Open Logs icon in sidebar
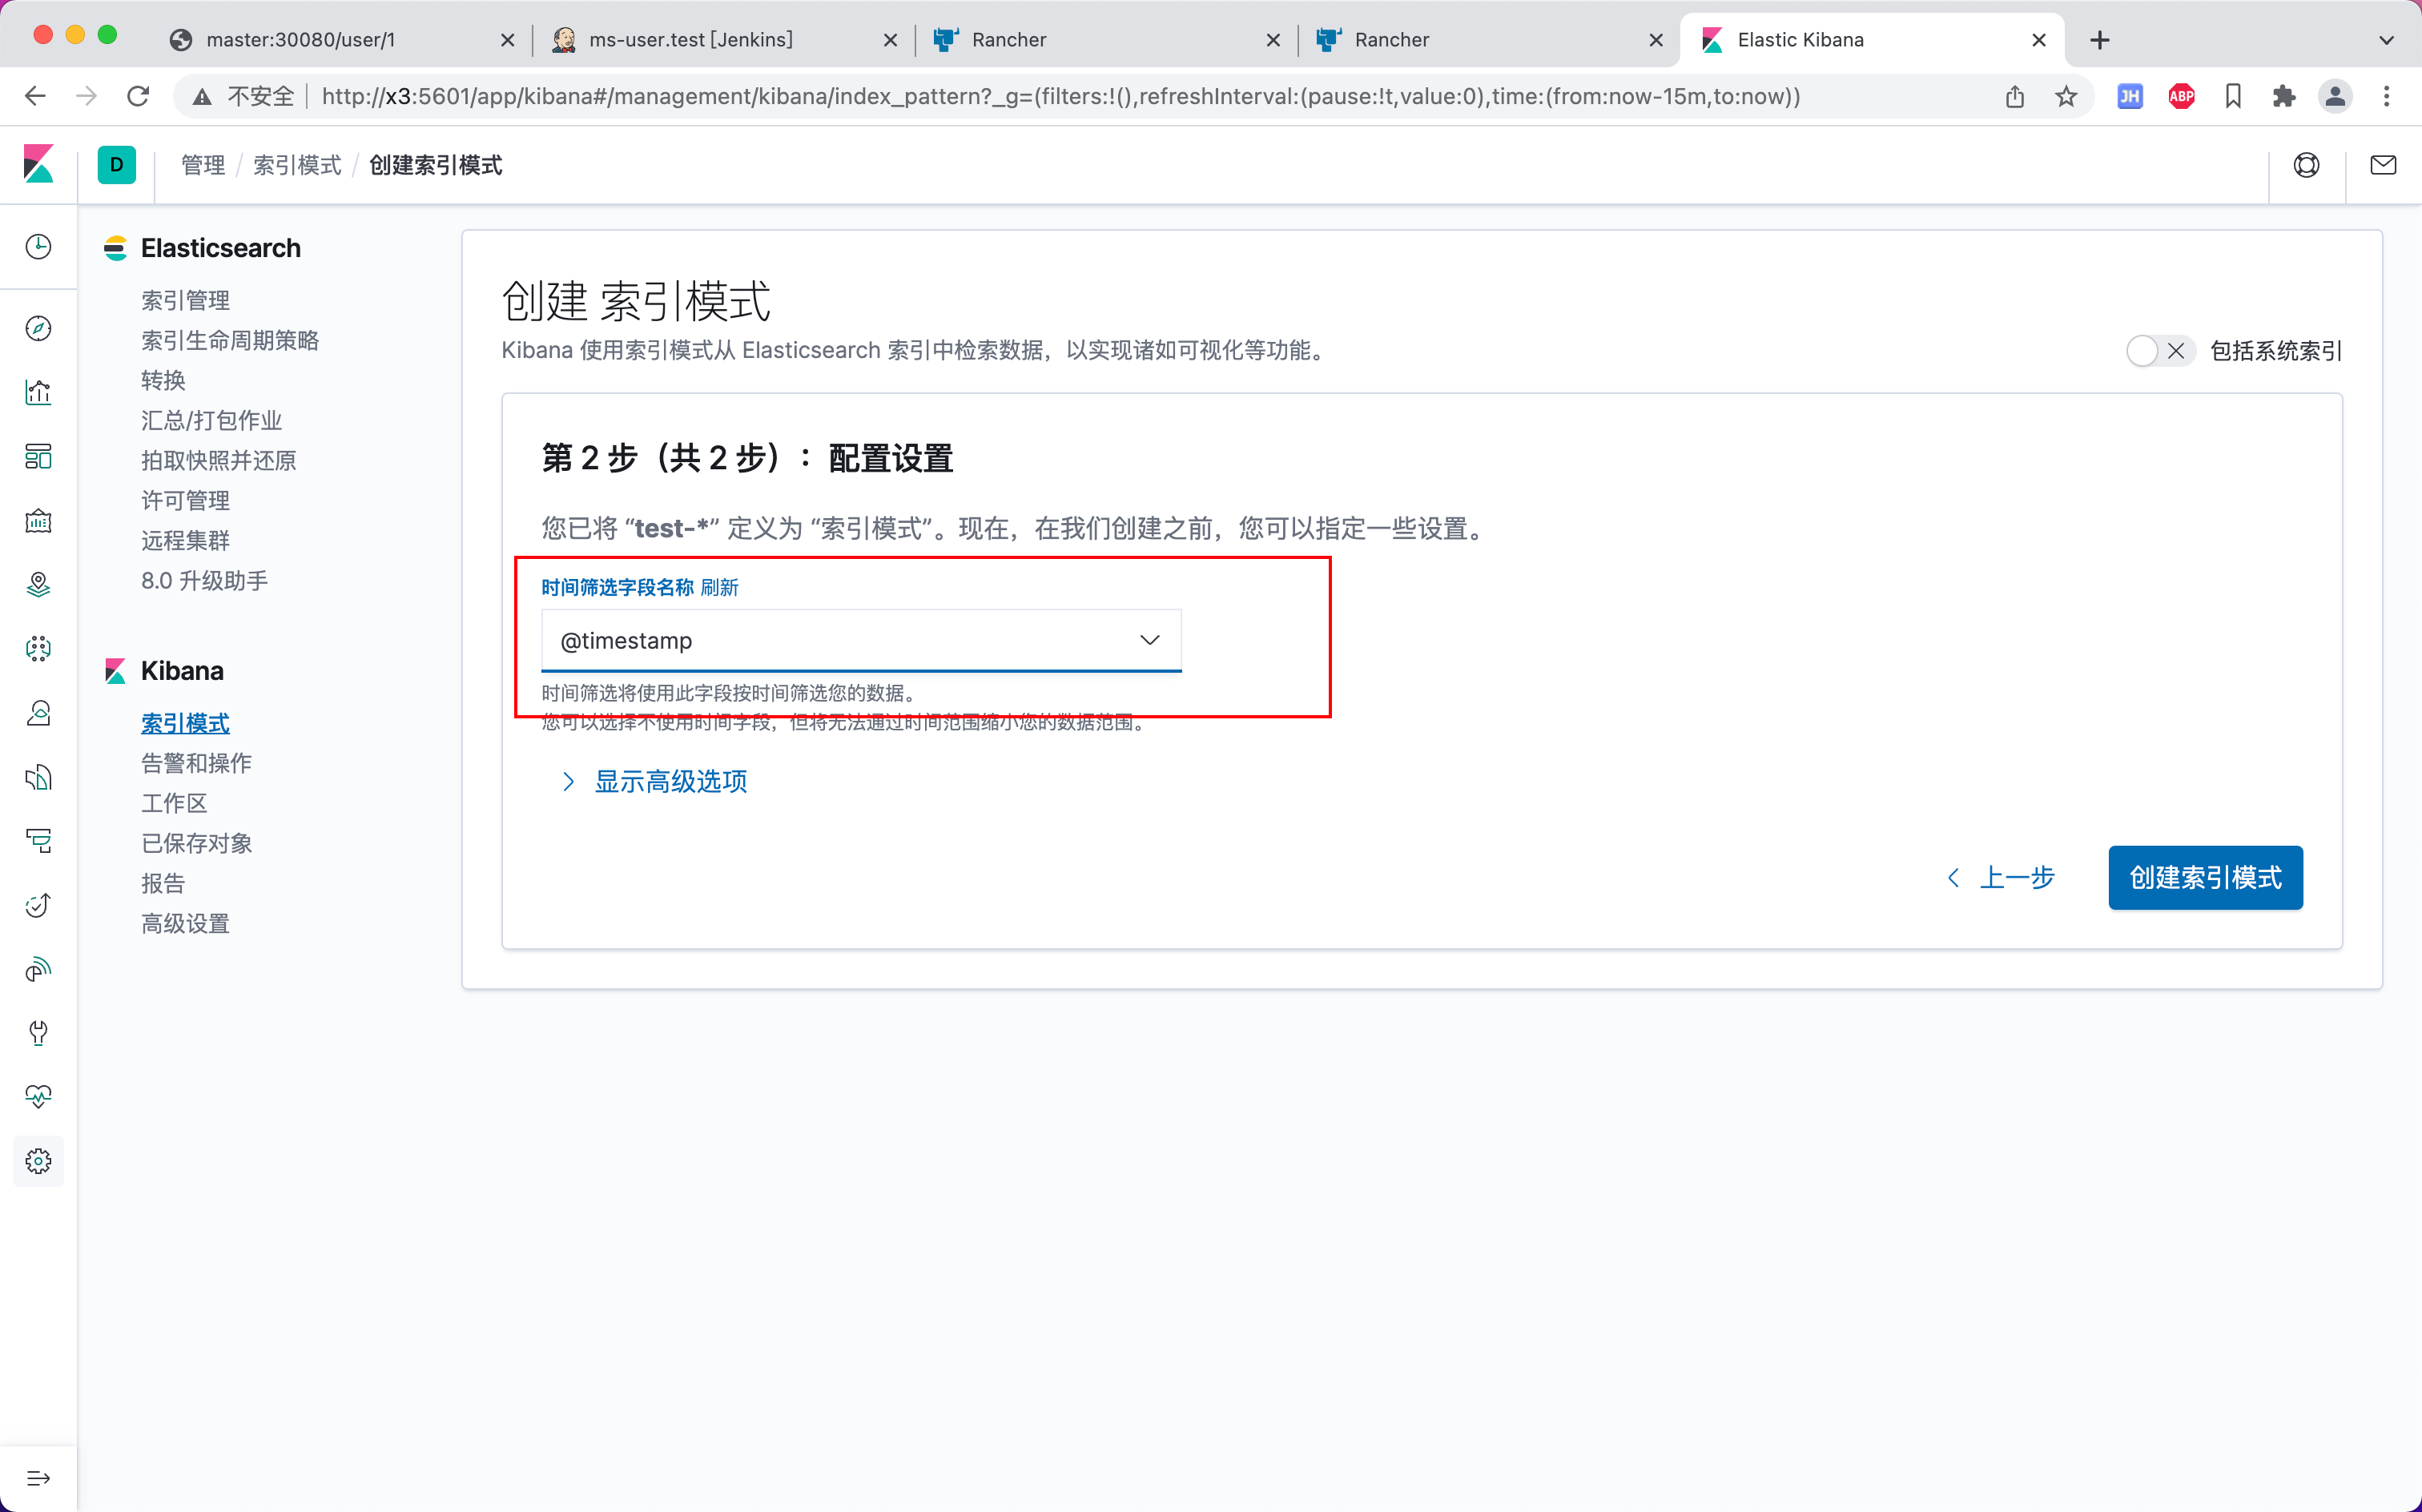The image size is (2422, 1512). [x=38, y=777]
